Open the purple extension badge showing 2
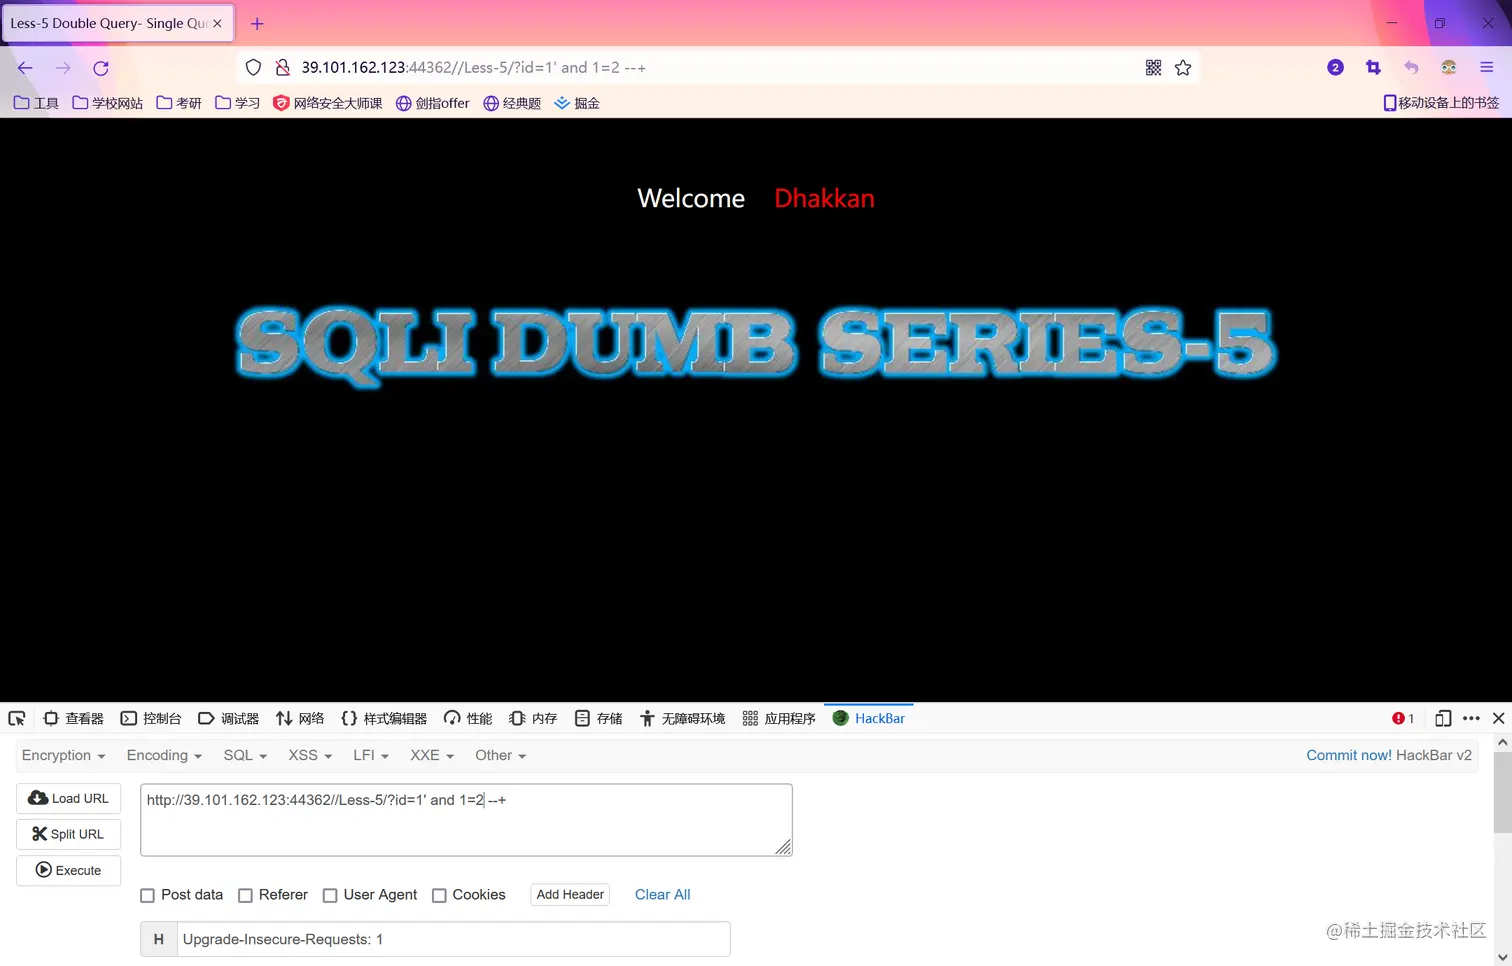Screen dimensions: 1512x966 pyautogui.click(x=1335, y=68)
